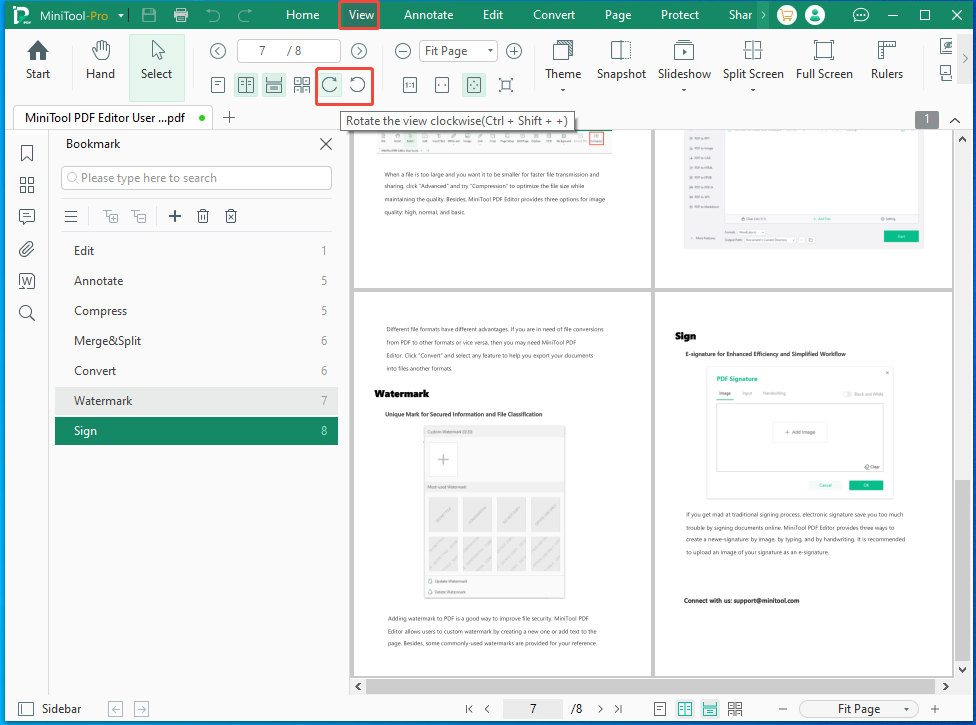Viewport: 976px width, 725px height.
Task: Open bookmark list options menu icon
Action: (72, 216)
